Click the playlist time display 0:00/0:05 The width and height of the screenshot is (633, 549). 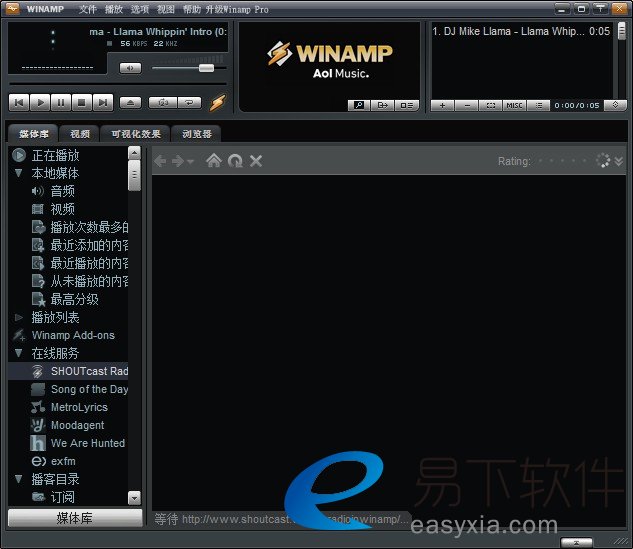click(576, 105)
